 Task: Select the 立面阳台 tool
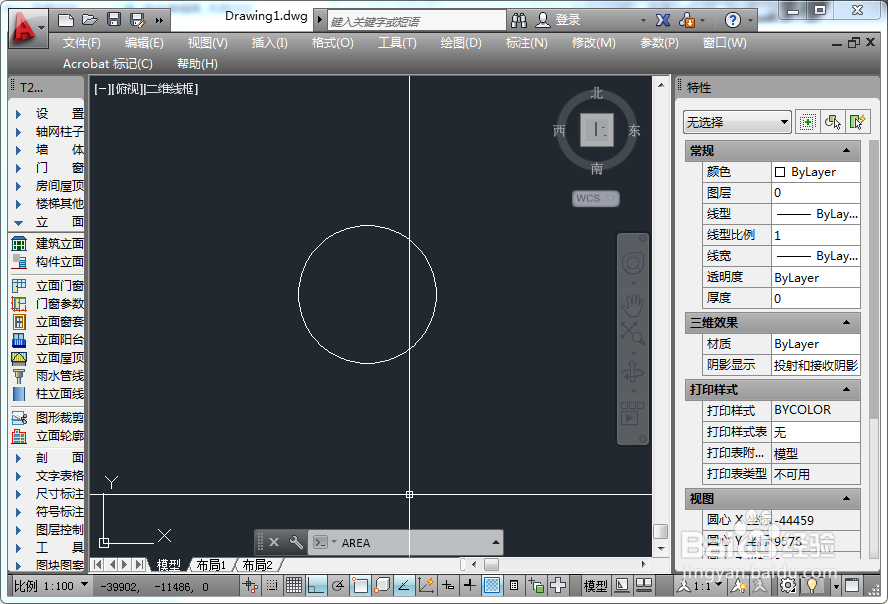click(x=48, y=340)
